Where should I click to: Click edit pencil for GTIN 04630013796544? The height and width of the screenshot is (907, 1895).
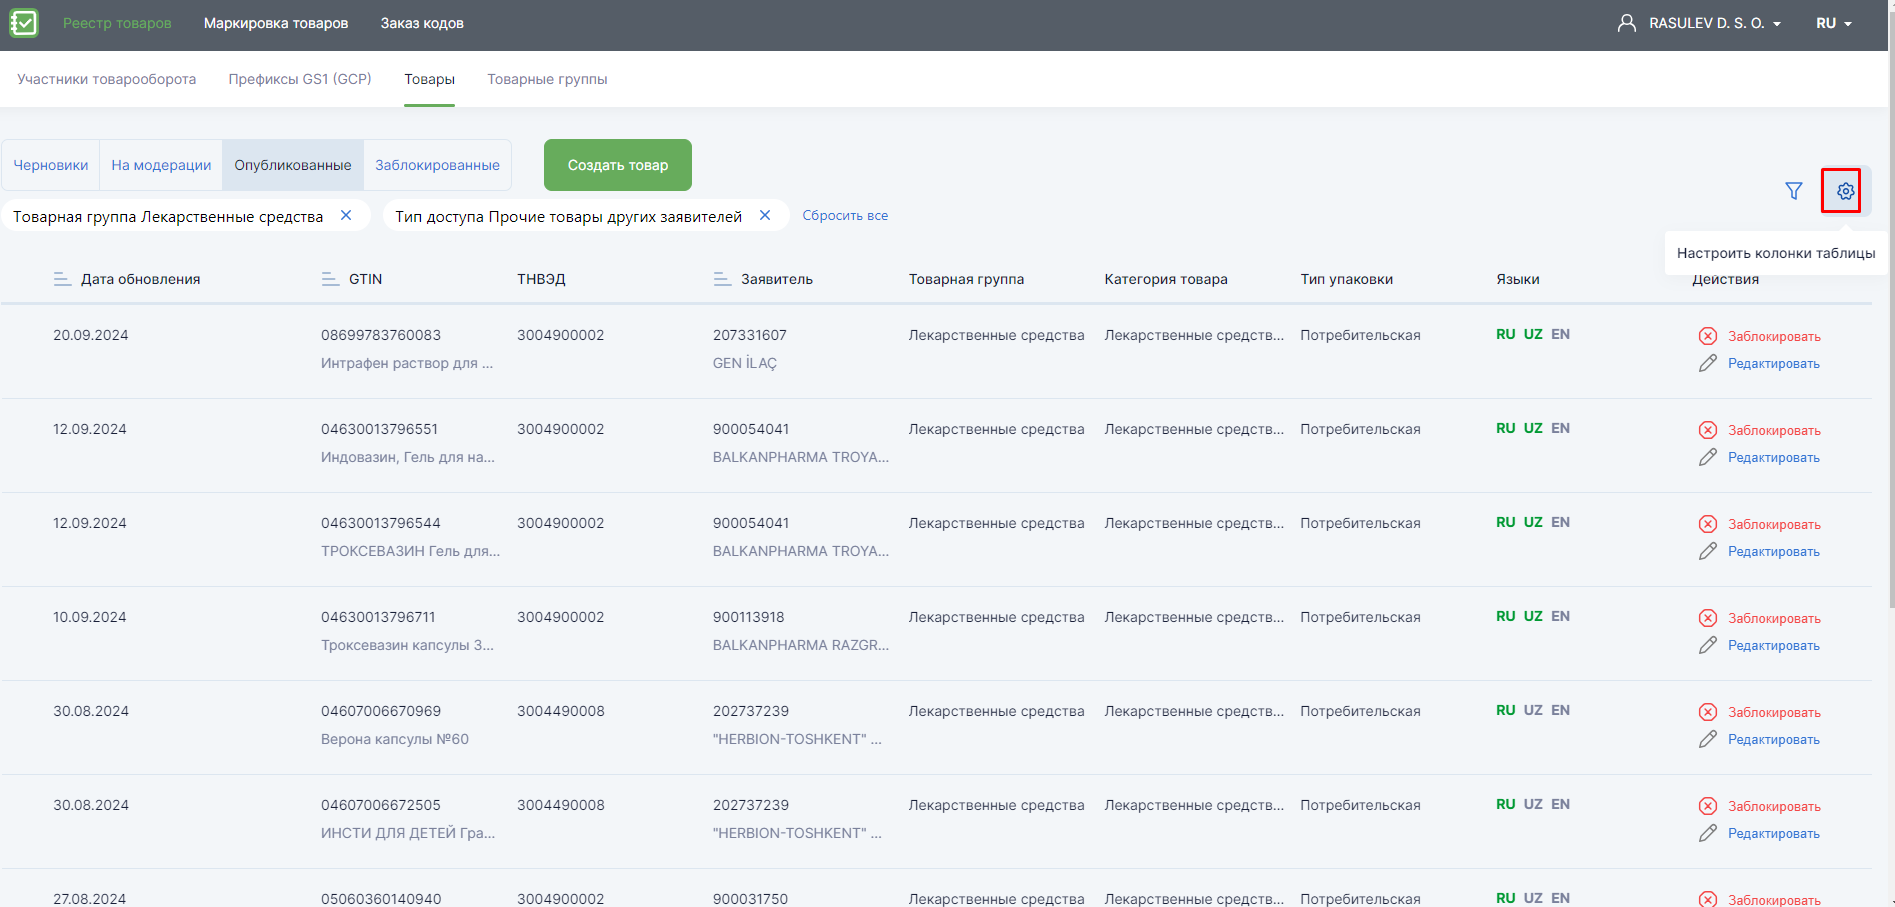pos(1708,551)
